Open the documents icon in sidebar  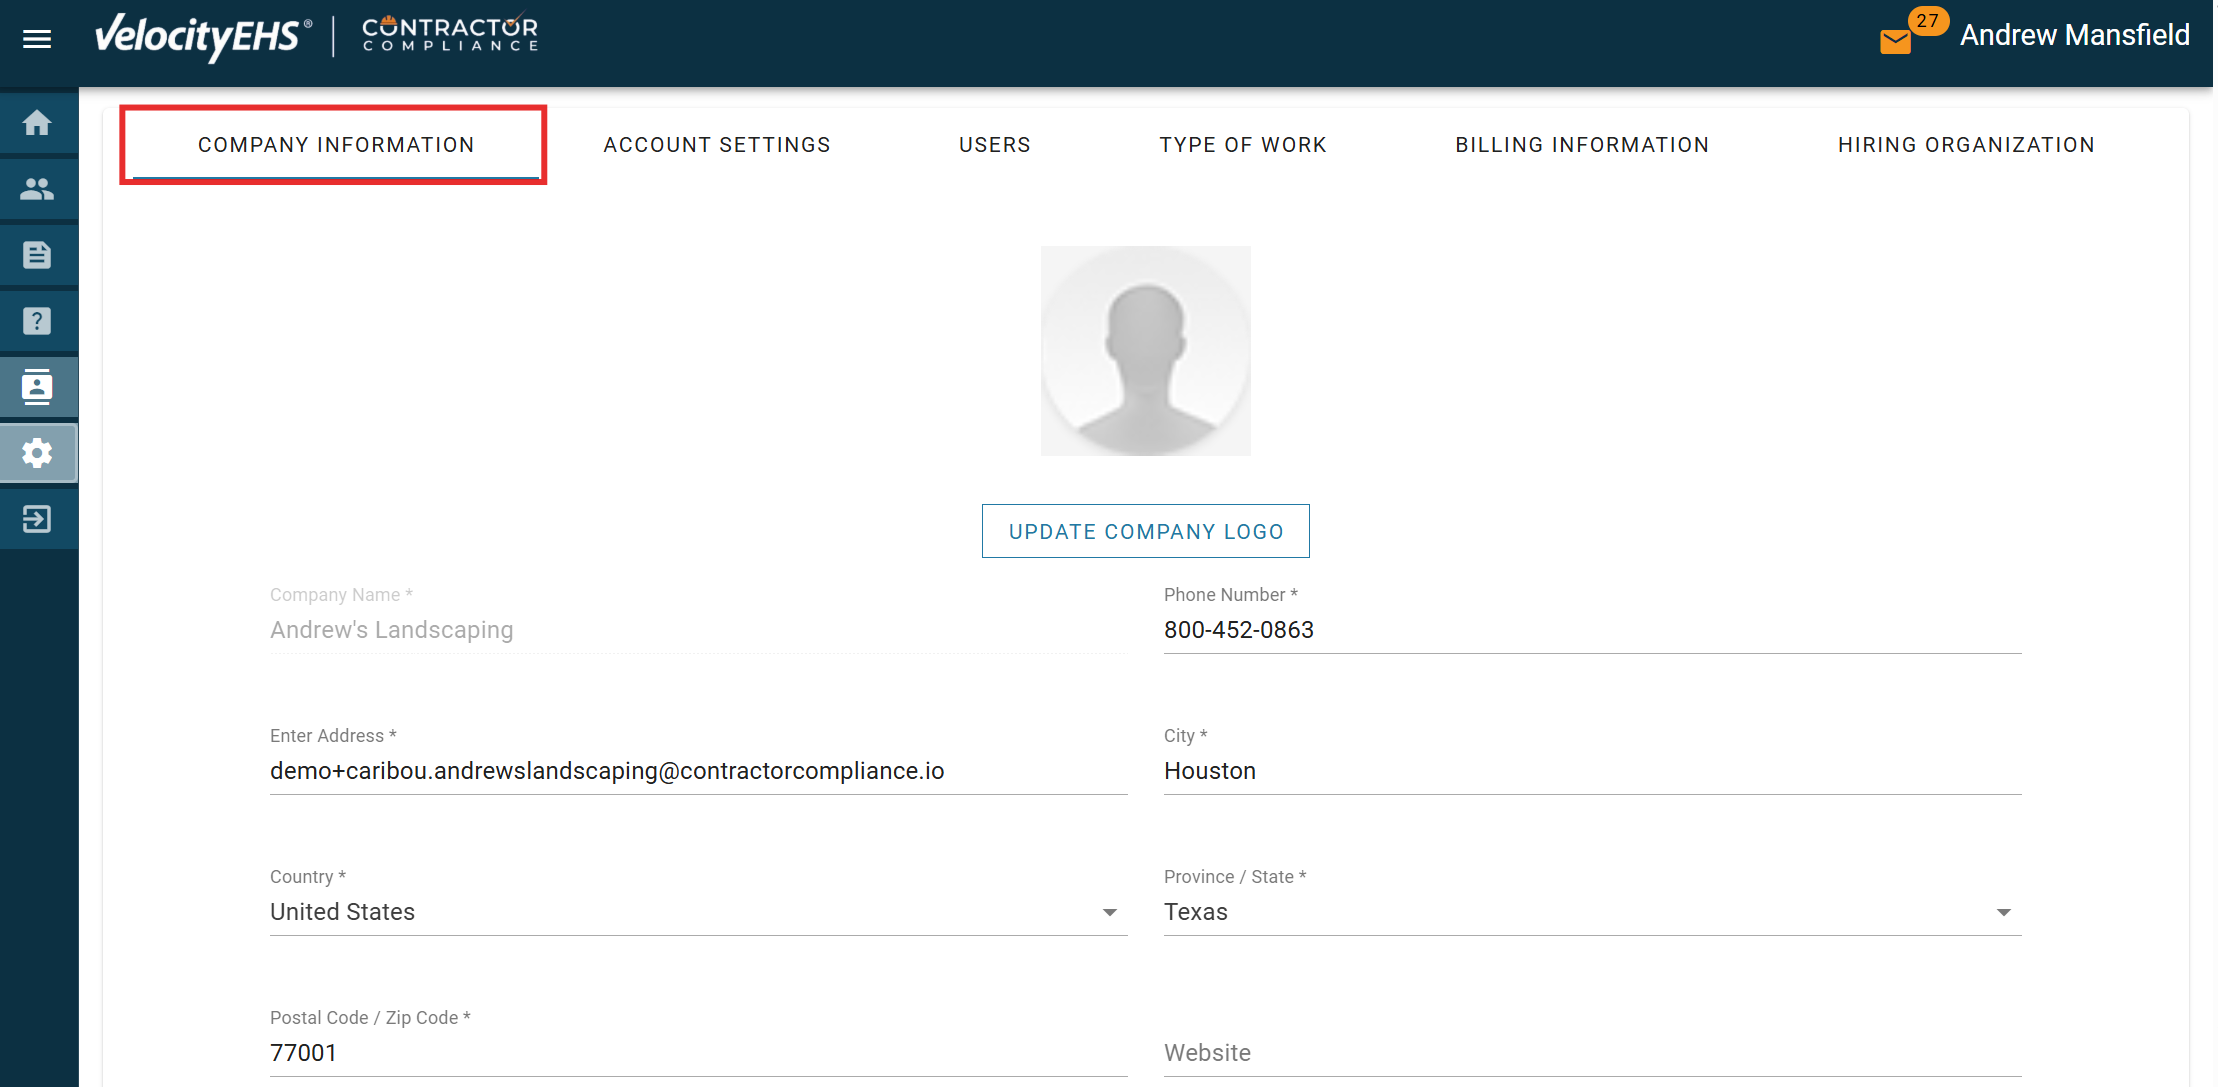(37, 255)
